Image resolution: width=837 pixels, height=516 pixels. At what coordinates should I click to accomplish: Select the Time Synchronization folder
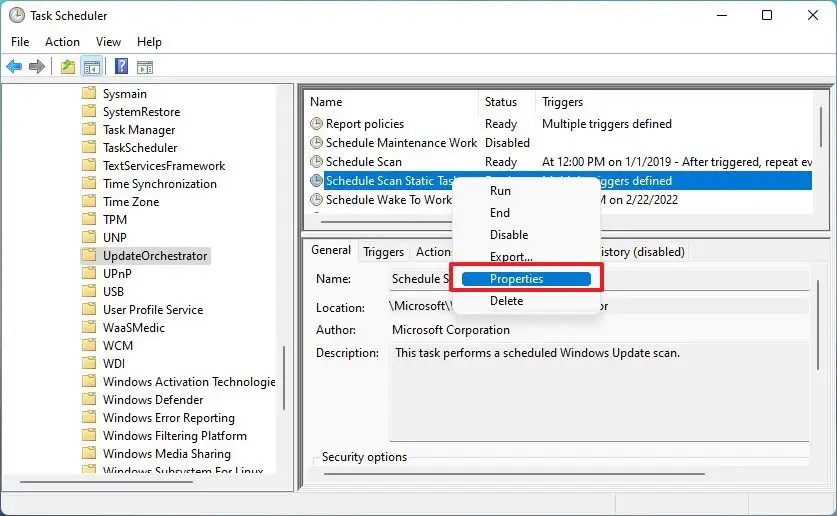coord(160,184)
